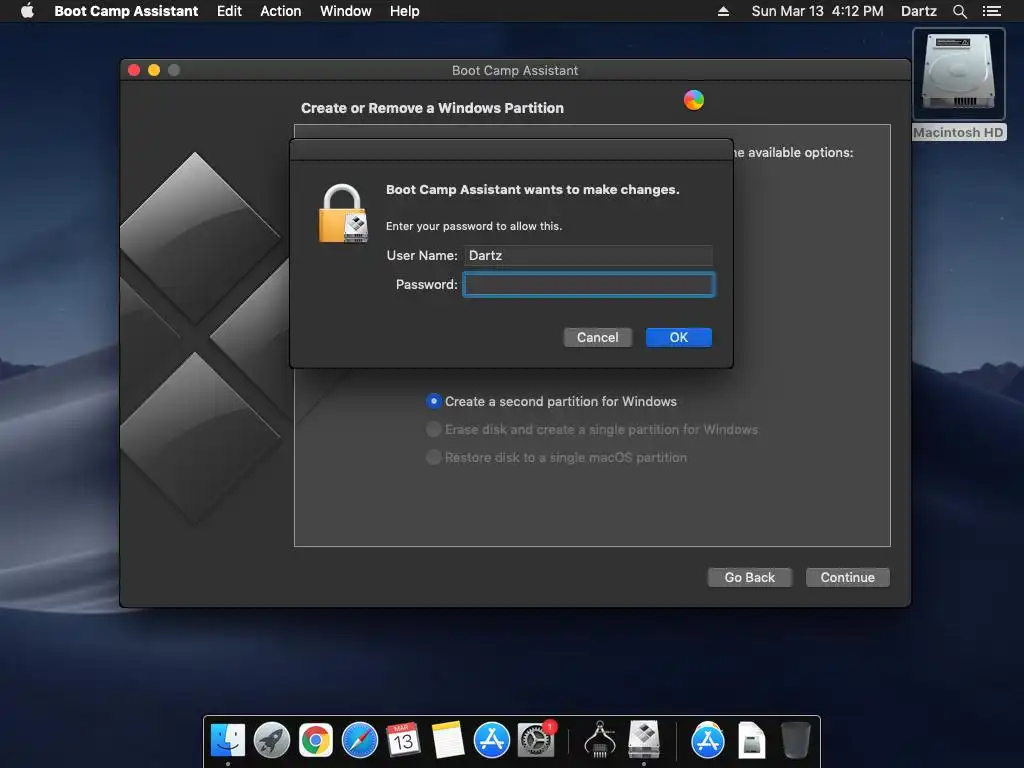Screen dimensions: 1024x768
Task: Open the Apple menu
Action: 27,11
